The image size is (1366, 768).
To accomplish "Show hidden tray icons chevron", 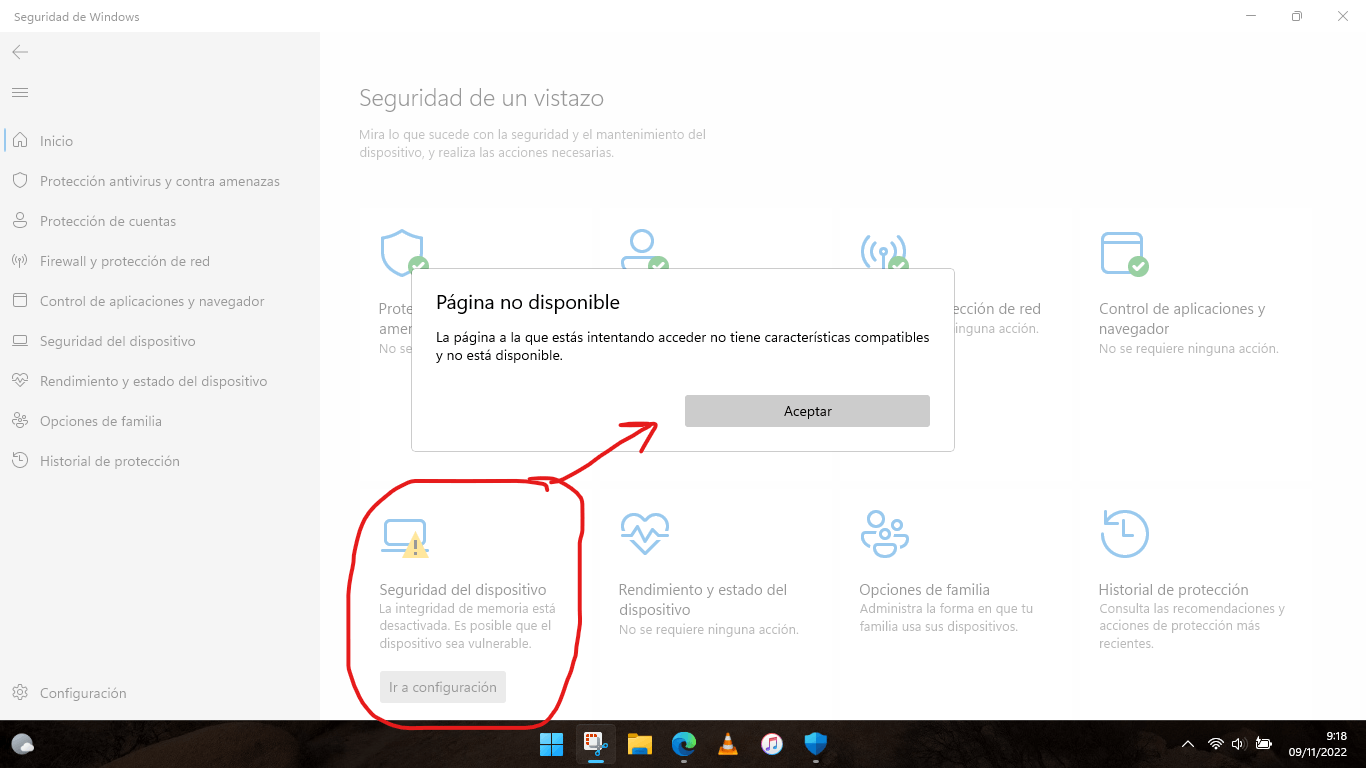I will click(x=1188, y=744).
